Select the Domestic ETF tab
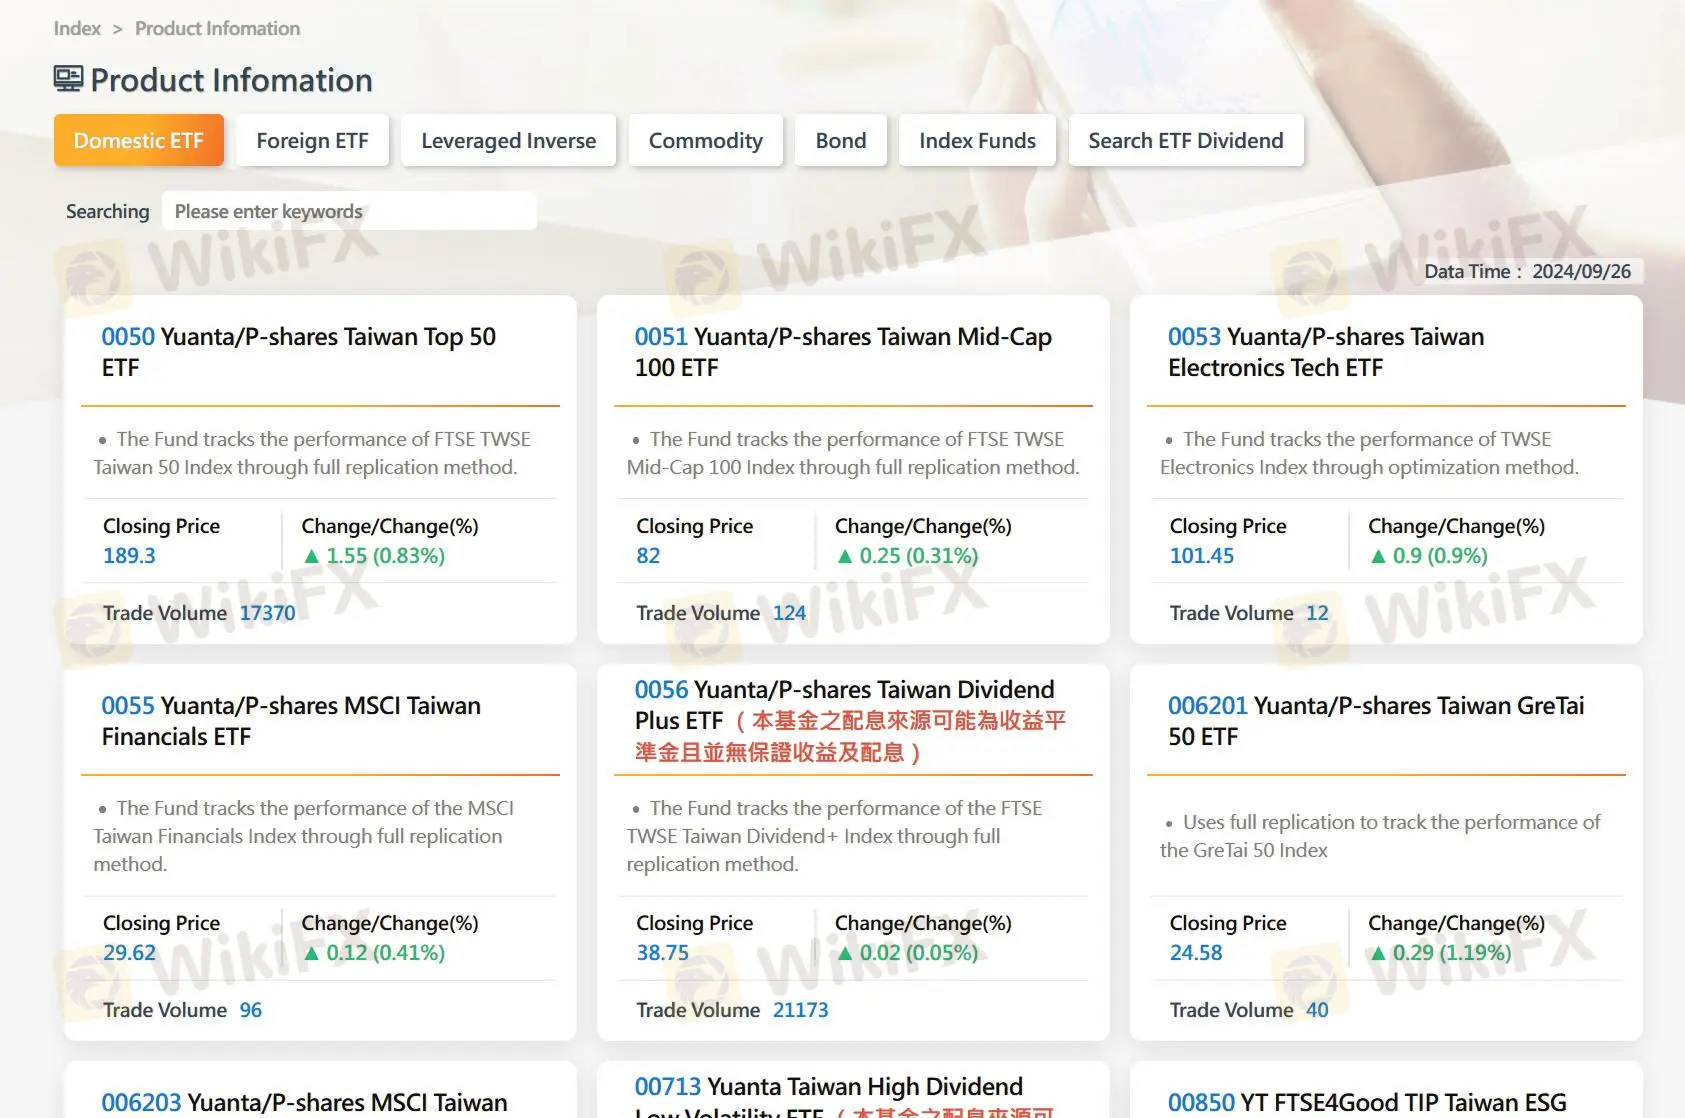 pyautogui.click(x=138, y=140)
